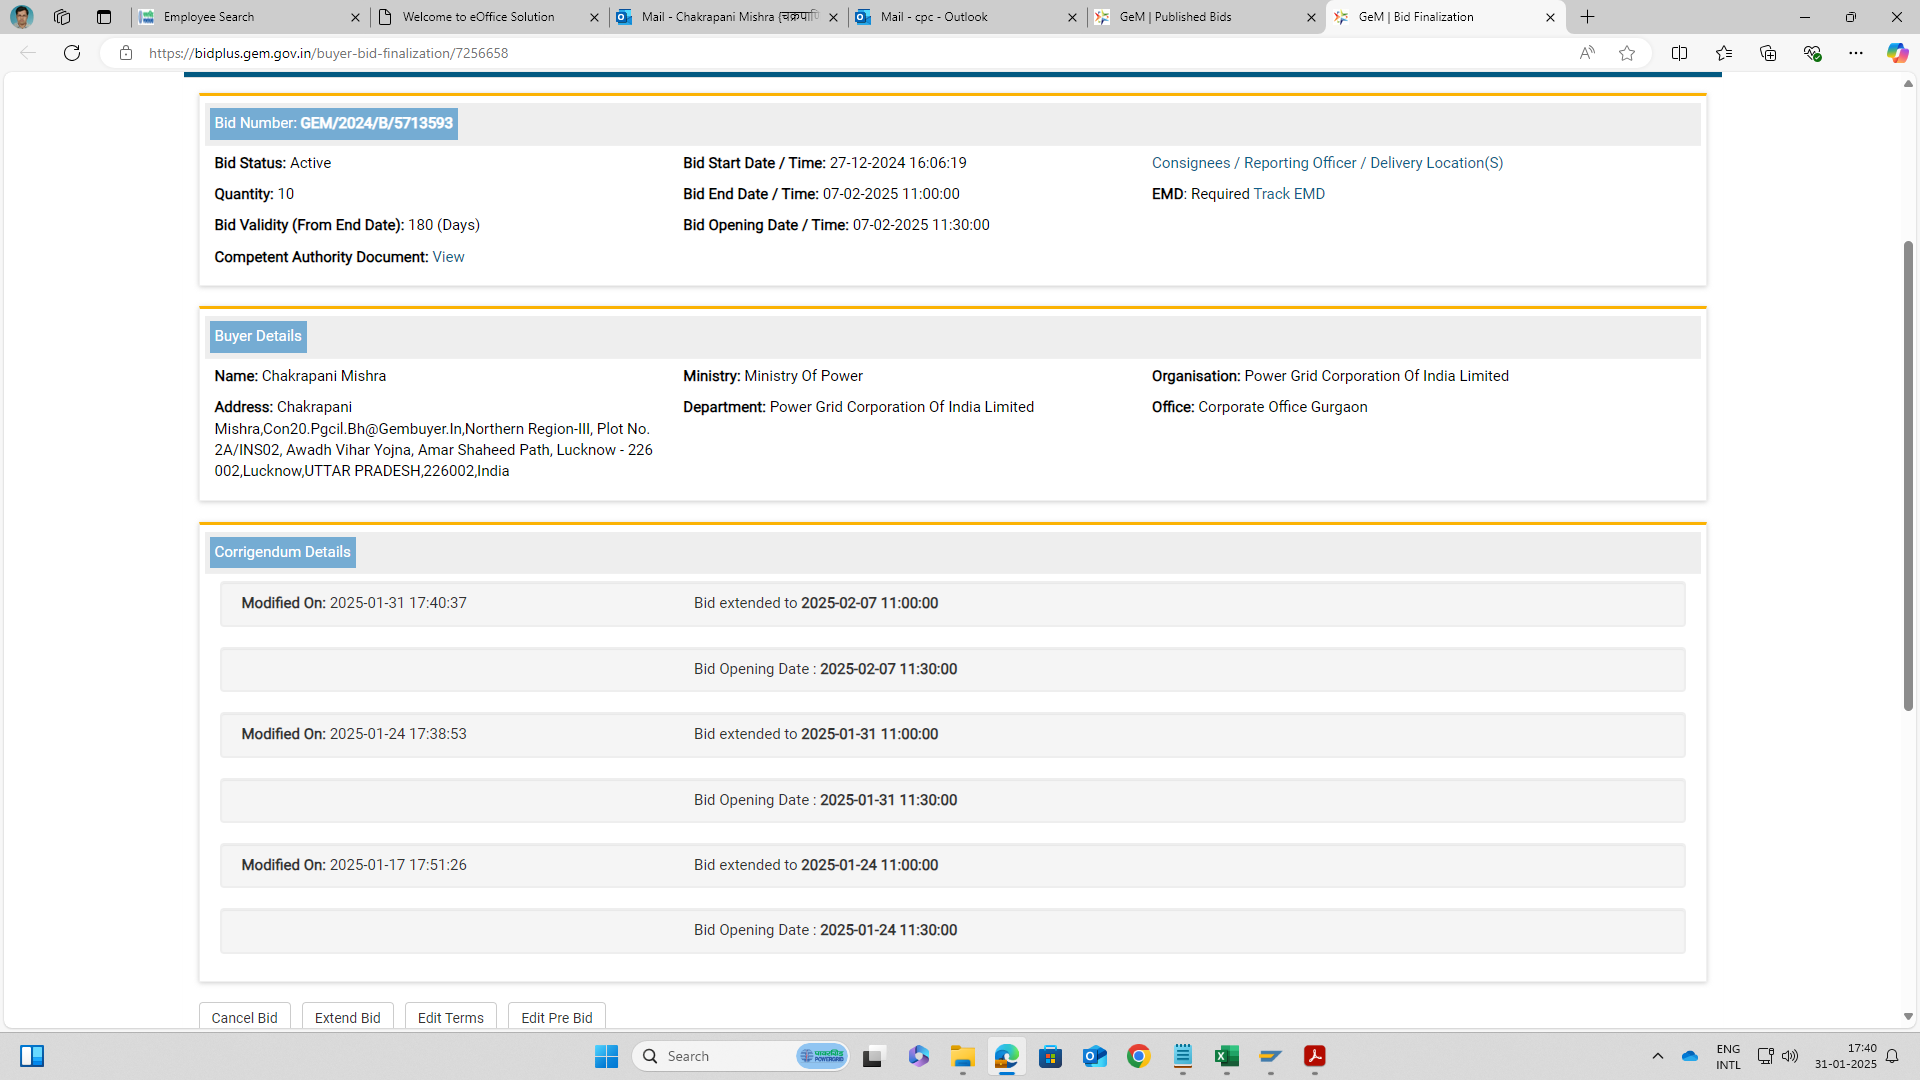The image size is (1920, 1080).
Task: Open Copilot sidebar icon
Action: [x=1897, y=53]
